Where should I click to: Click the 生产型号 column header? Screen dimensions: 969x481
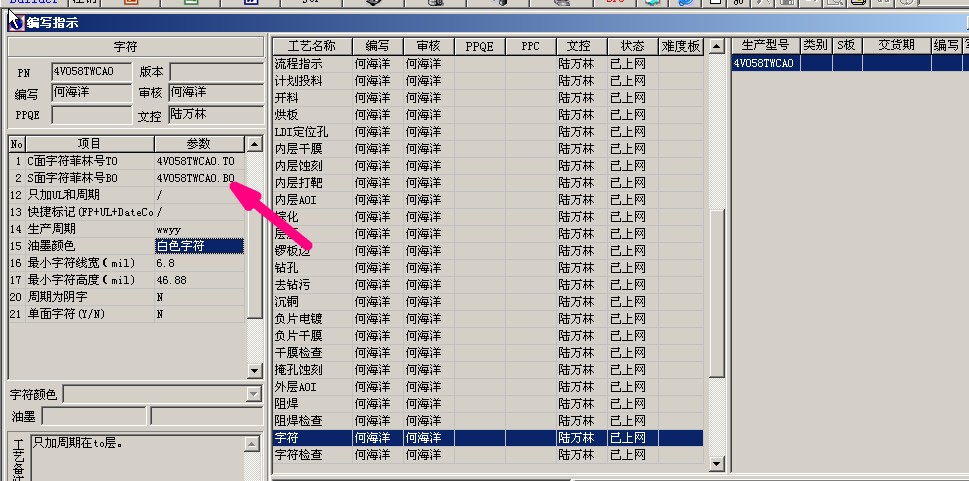765,46
